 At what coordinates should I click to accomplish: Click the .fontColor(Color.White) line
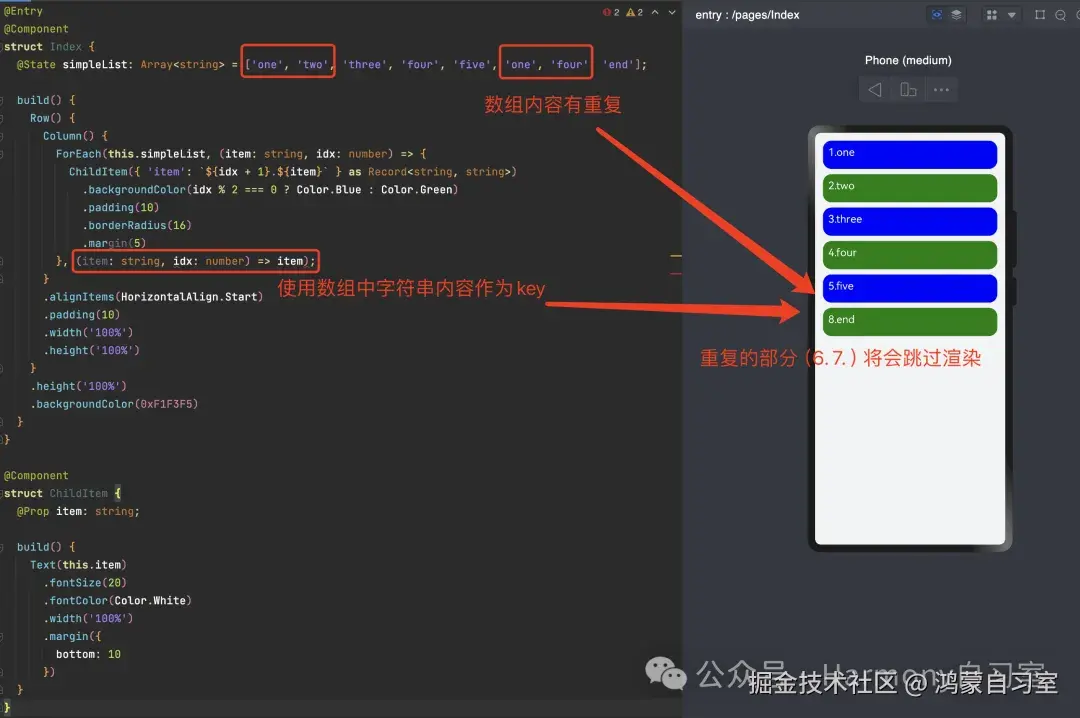[118, 601]
